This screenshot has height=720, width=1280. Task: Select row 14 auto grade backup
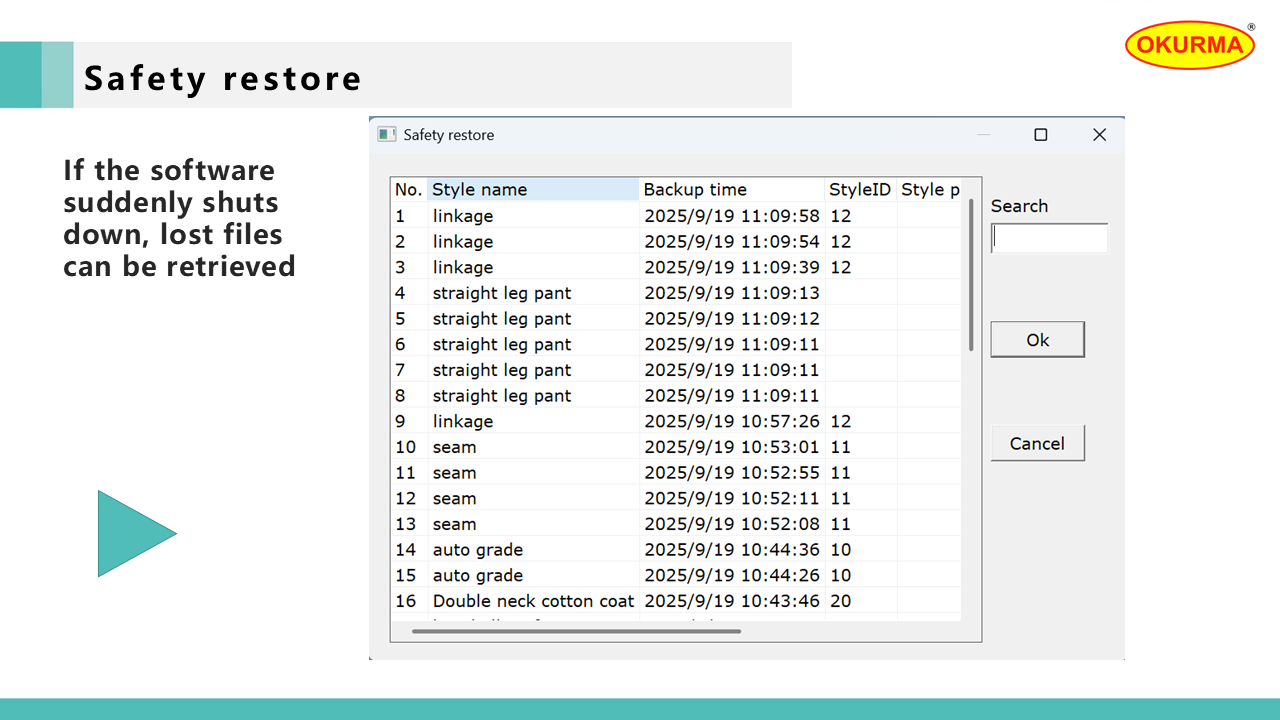point(478,550)
